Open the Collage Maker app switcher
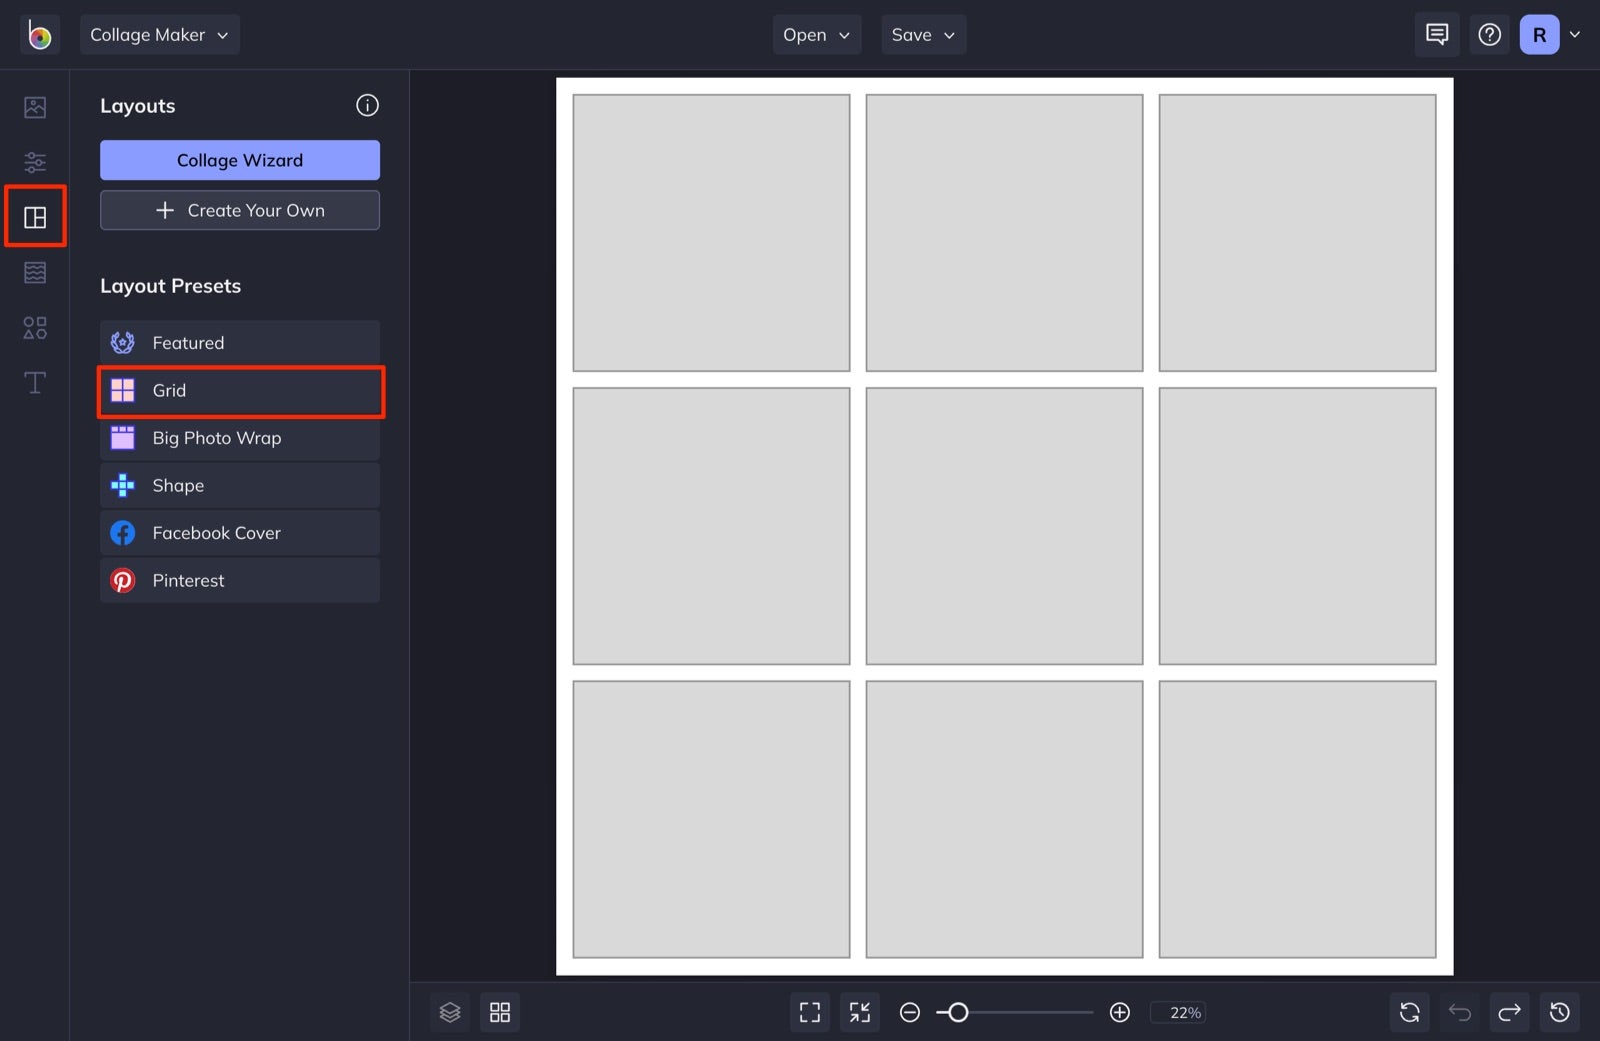Viewport: 1600px width, 1041px height. tap(159, 34)
